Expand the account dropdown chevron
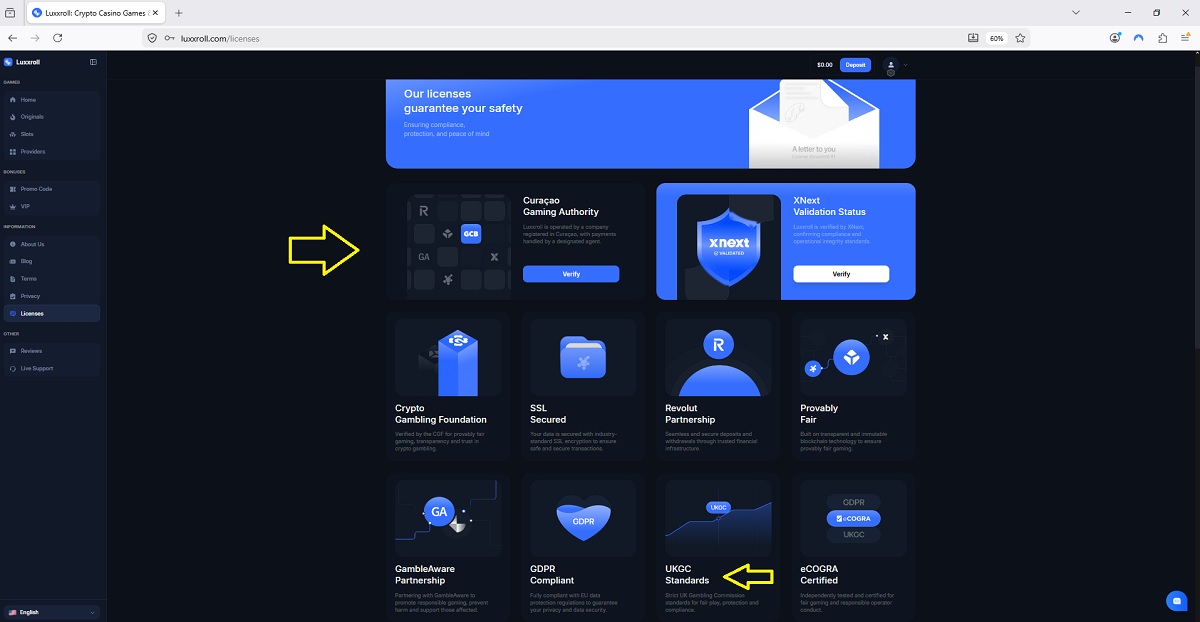1200x622 pixels. point(905,65)
